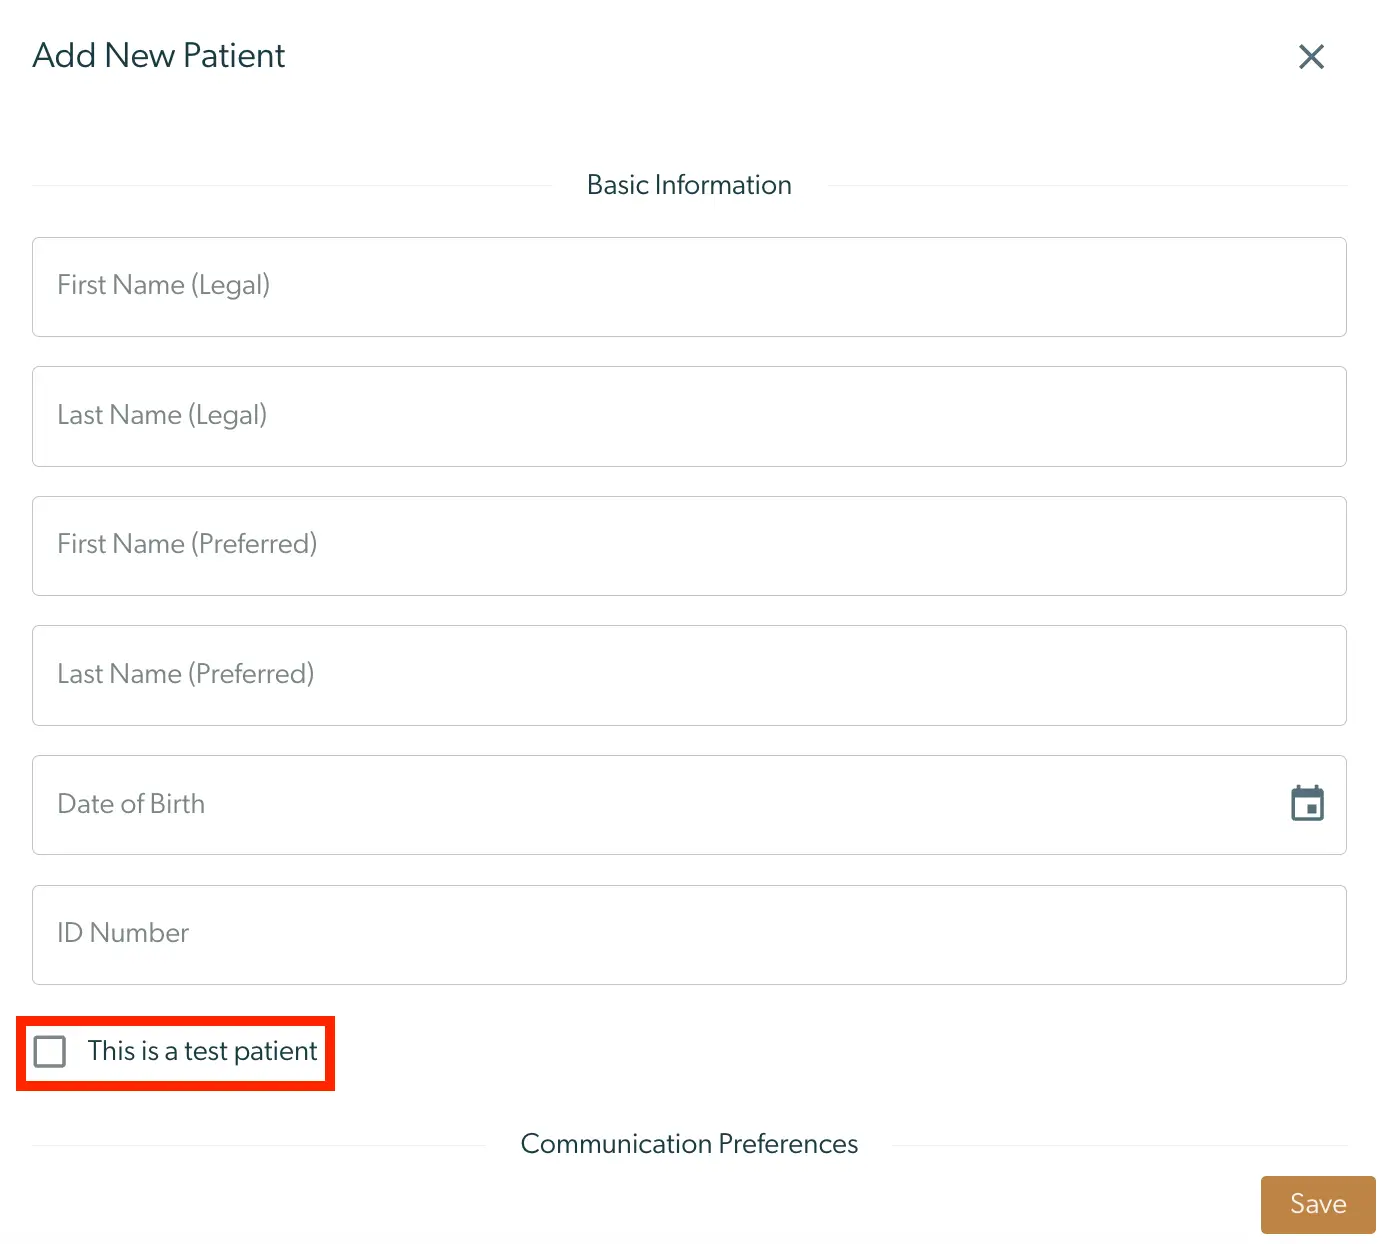
Task: Click the Basic Information section header
Action: tap(689, 184)
